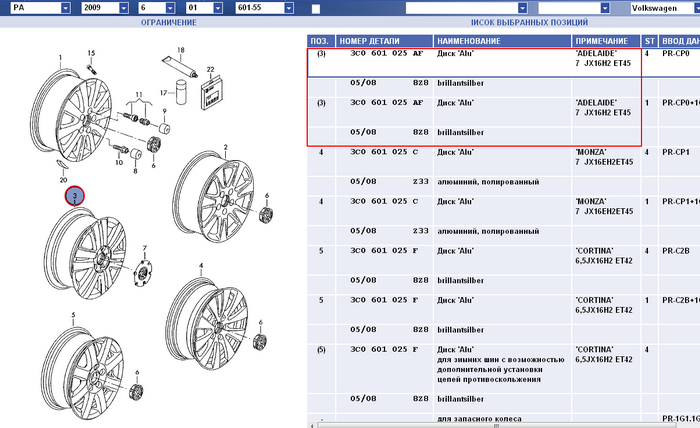Select callout 9 cap in diagram
This screenshot has width=700, height=428.
point(165,111)
